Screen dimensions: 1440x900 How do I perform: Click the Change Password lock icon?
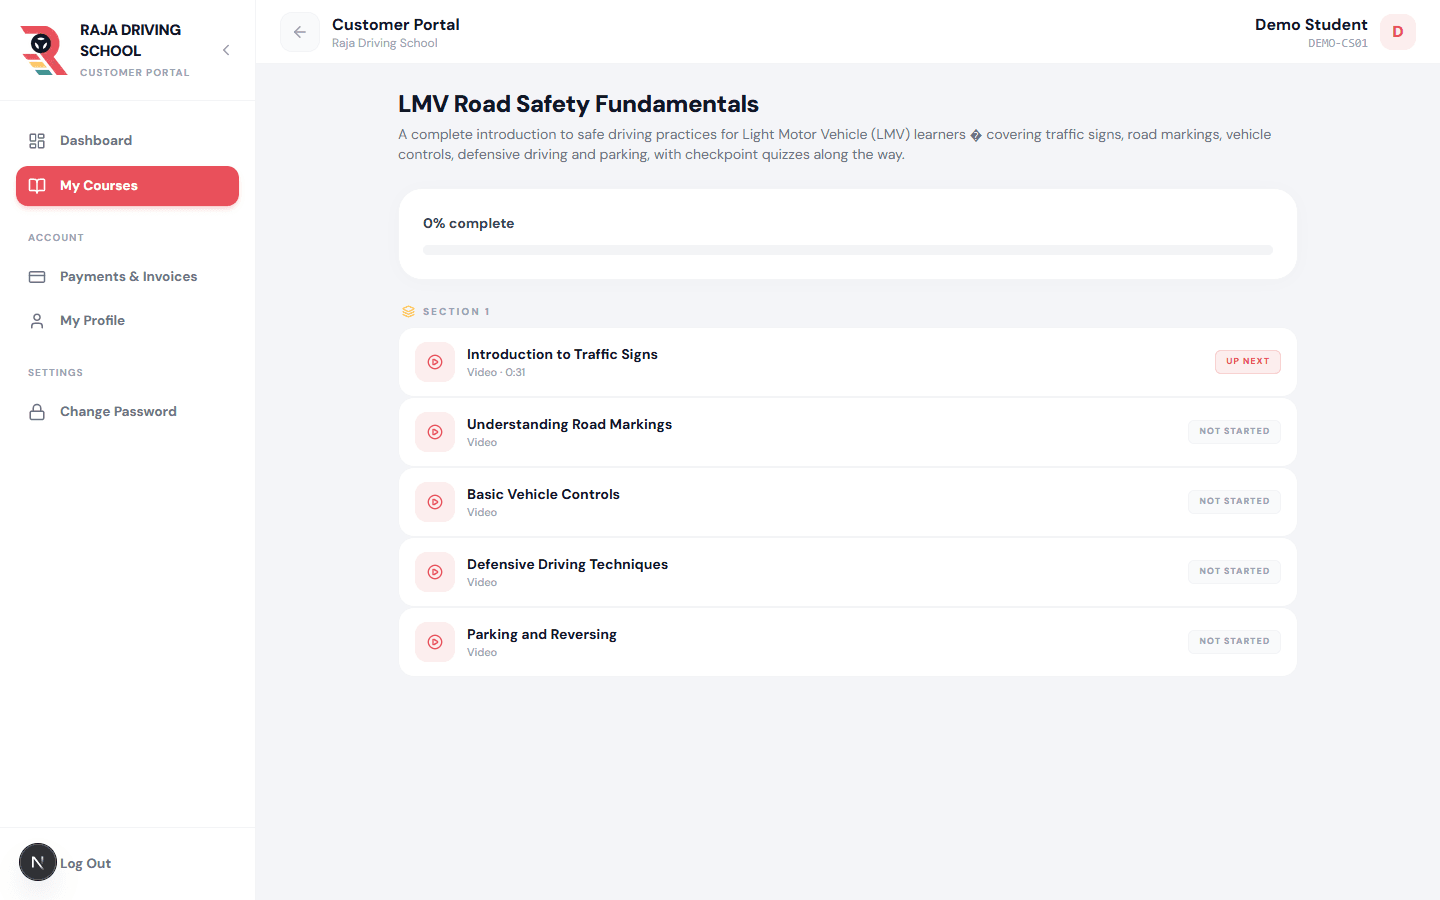coord(37,412)
